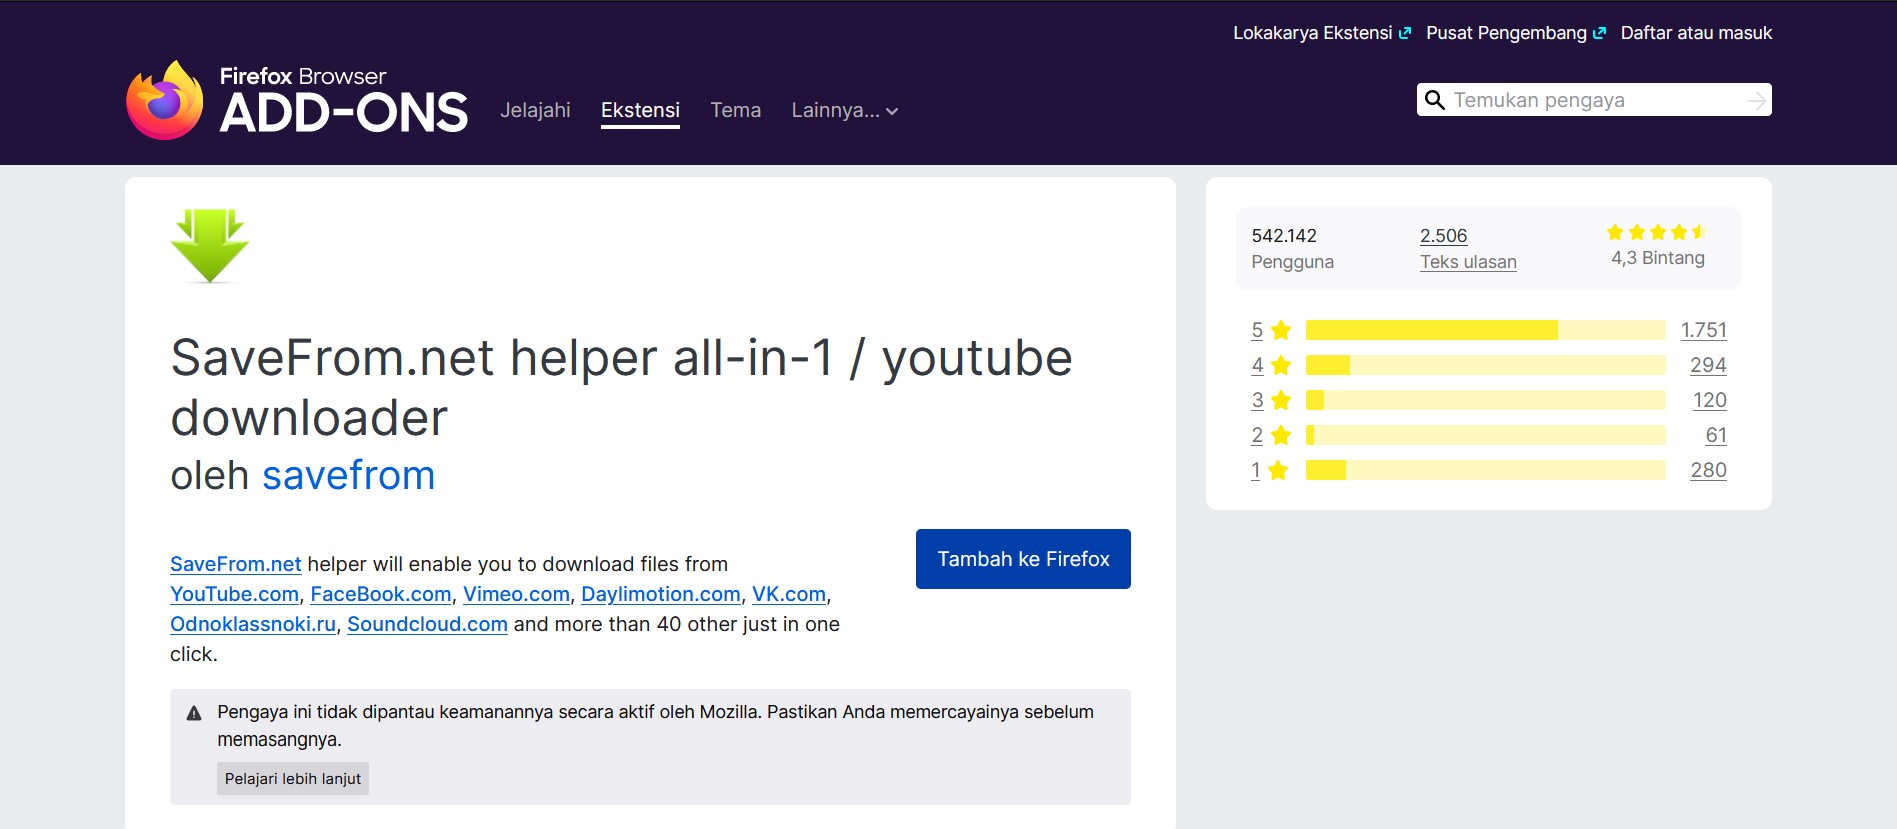Screen dimensions: 1897x829
Task: Click the 542.142 Pengguna text
Action: [x=1292, y=249]
